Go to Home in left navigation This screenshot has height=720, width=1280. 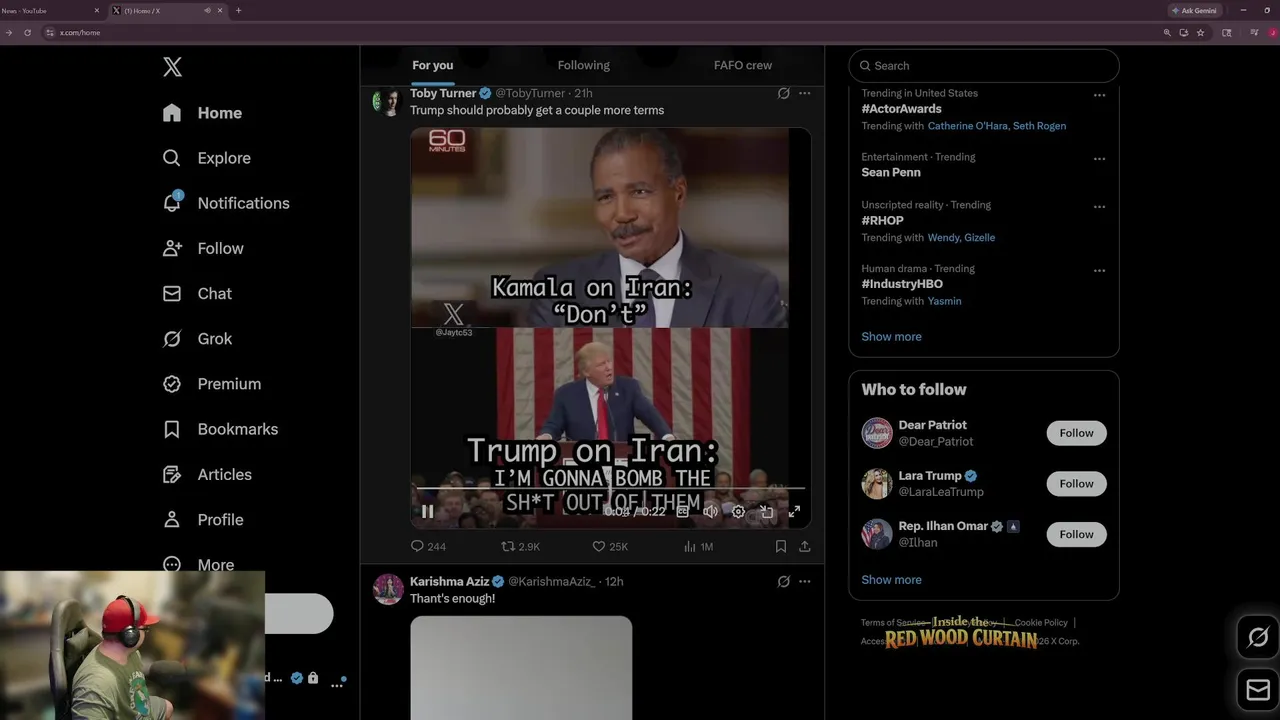203,113
